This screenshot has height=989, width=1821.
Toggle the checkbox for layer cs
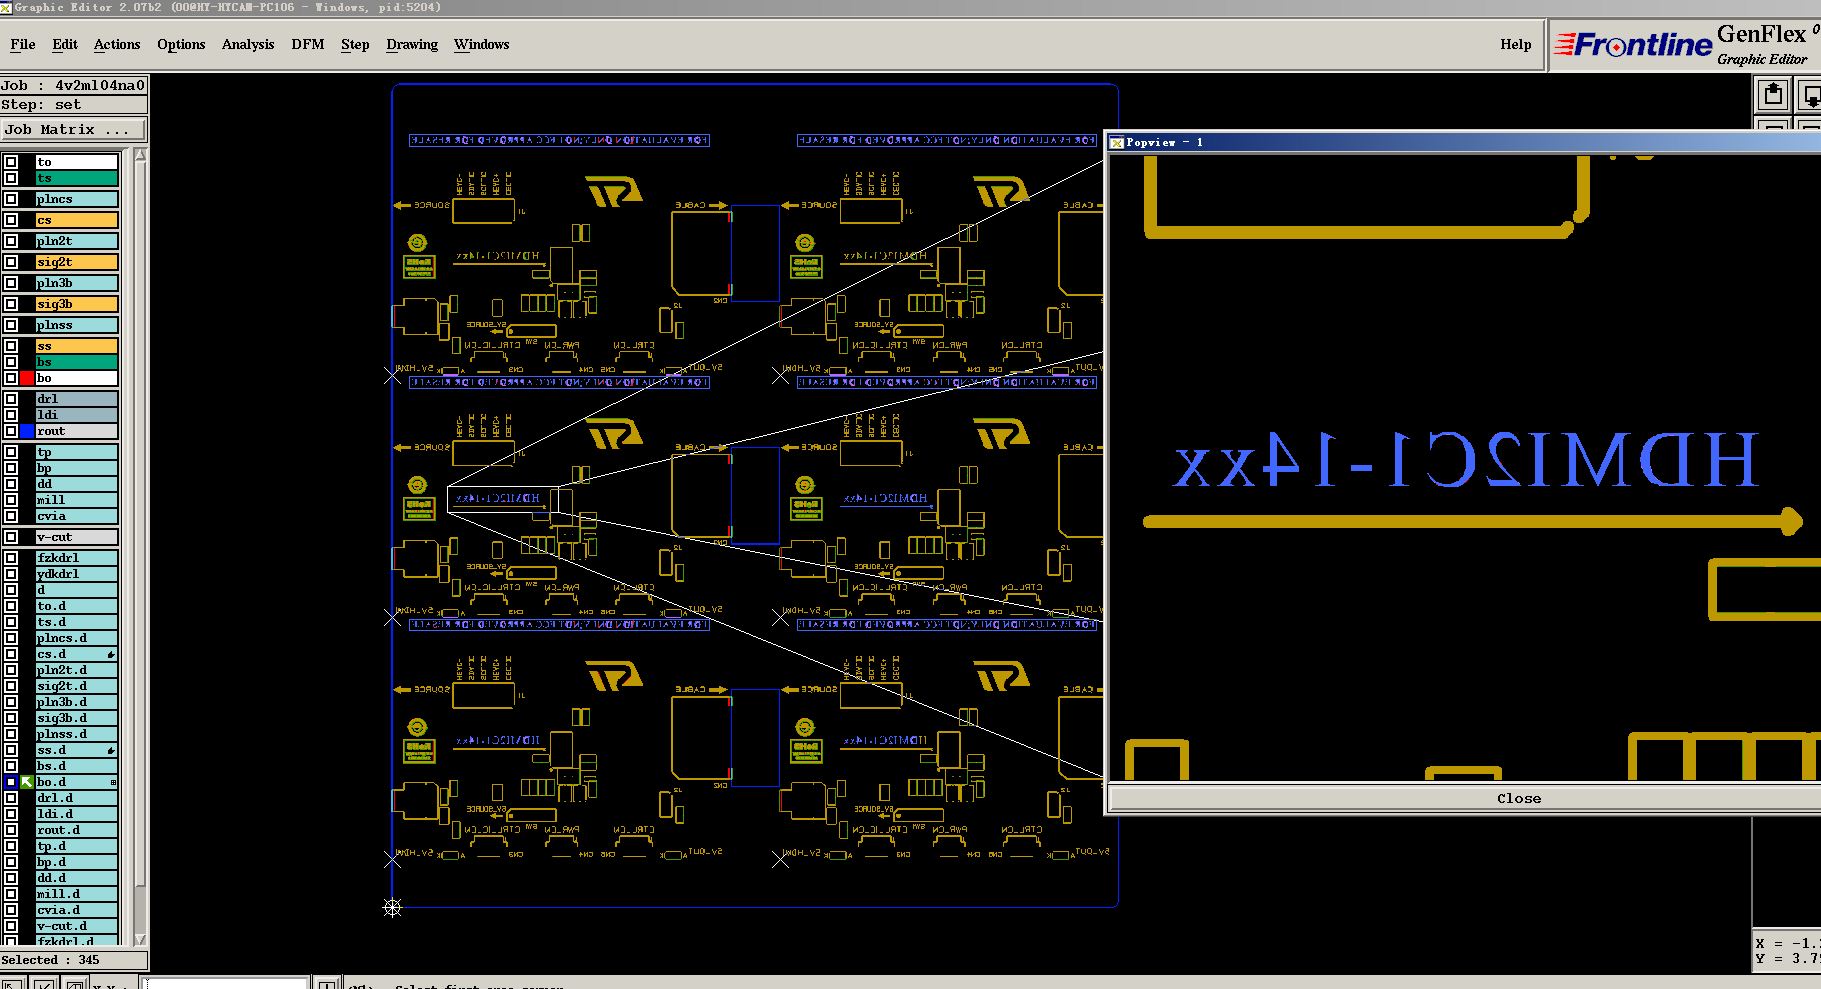pos(11,220)
